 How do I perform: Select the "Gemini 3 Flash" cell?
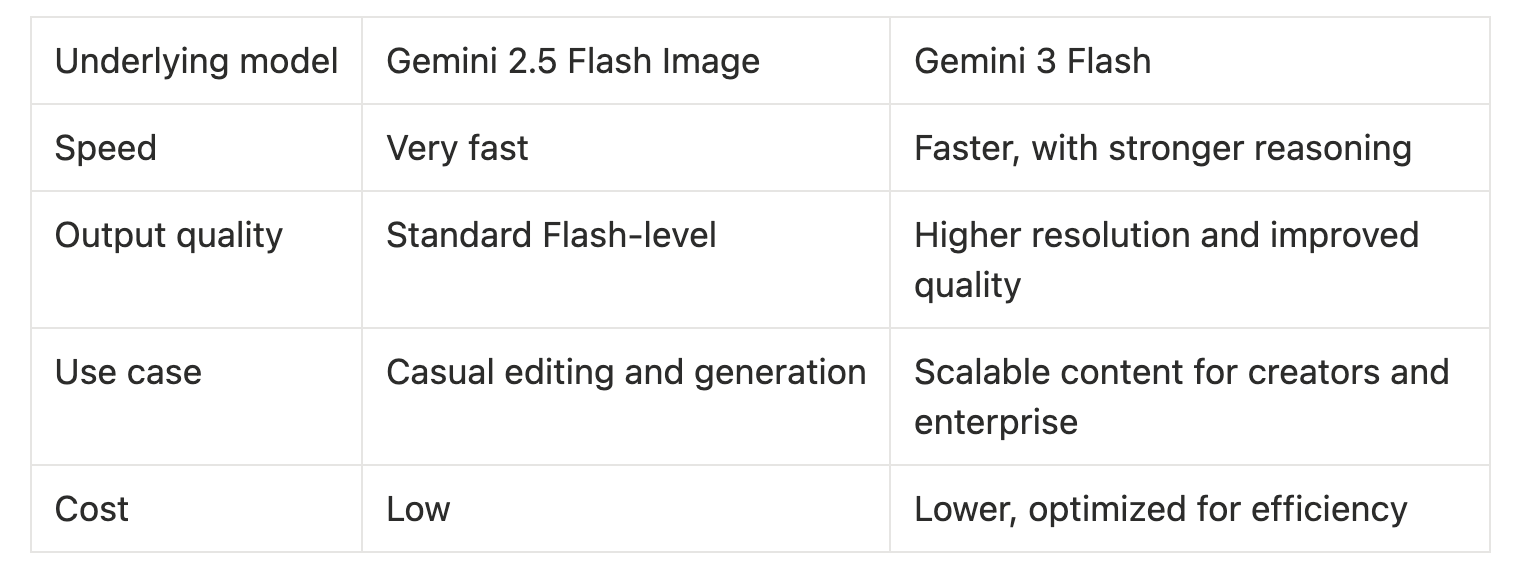1032,61
